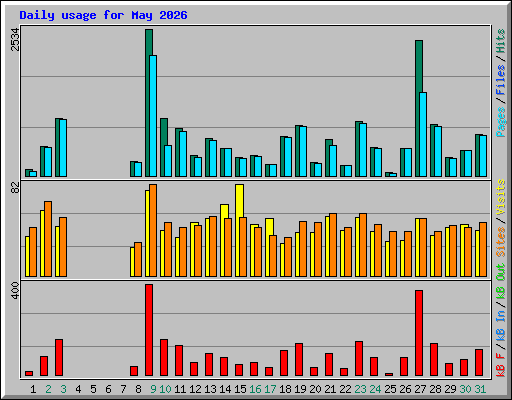Select the day 5 label on x-axis
This screenshot has height=400, width=512.
[93, 389]
